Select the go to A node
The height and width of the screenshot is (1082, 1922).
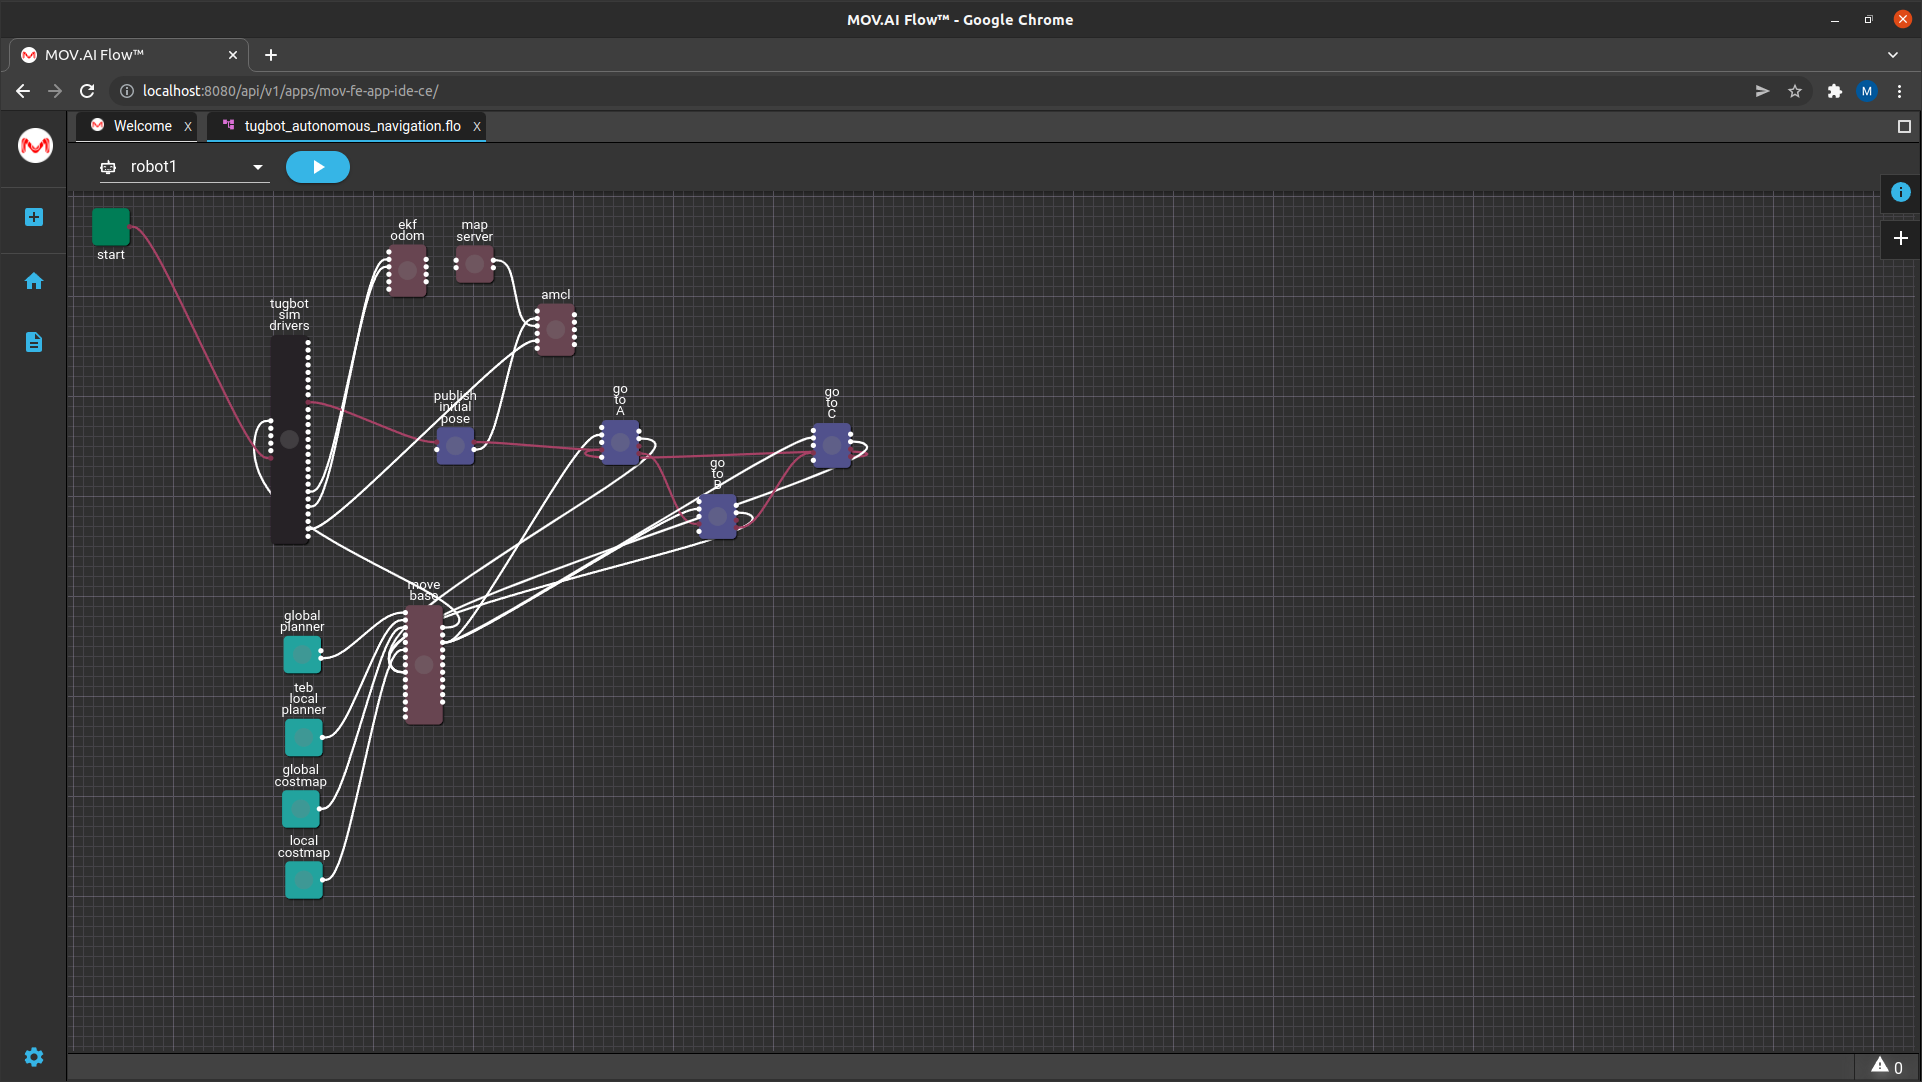(x=620, y=442)
